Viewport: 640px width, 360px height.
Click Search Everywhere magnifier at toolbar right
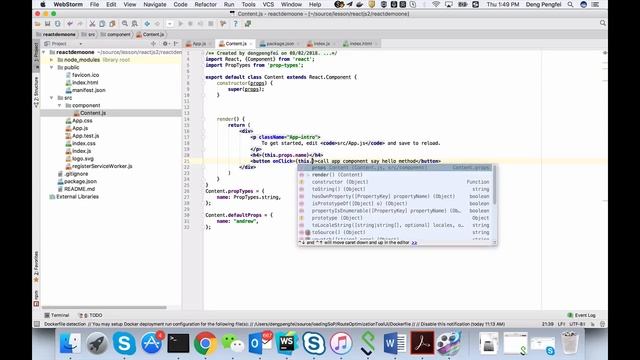(x=602, y=23)
